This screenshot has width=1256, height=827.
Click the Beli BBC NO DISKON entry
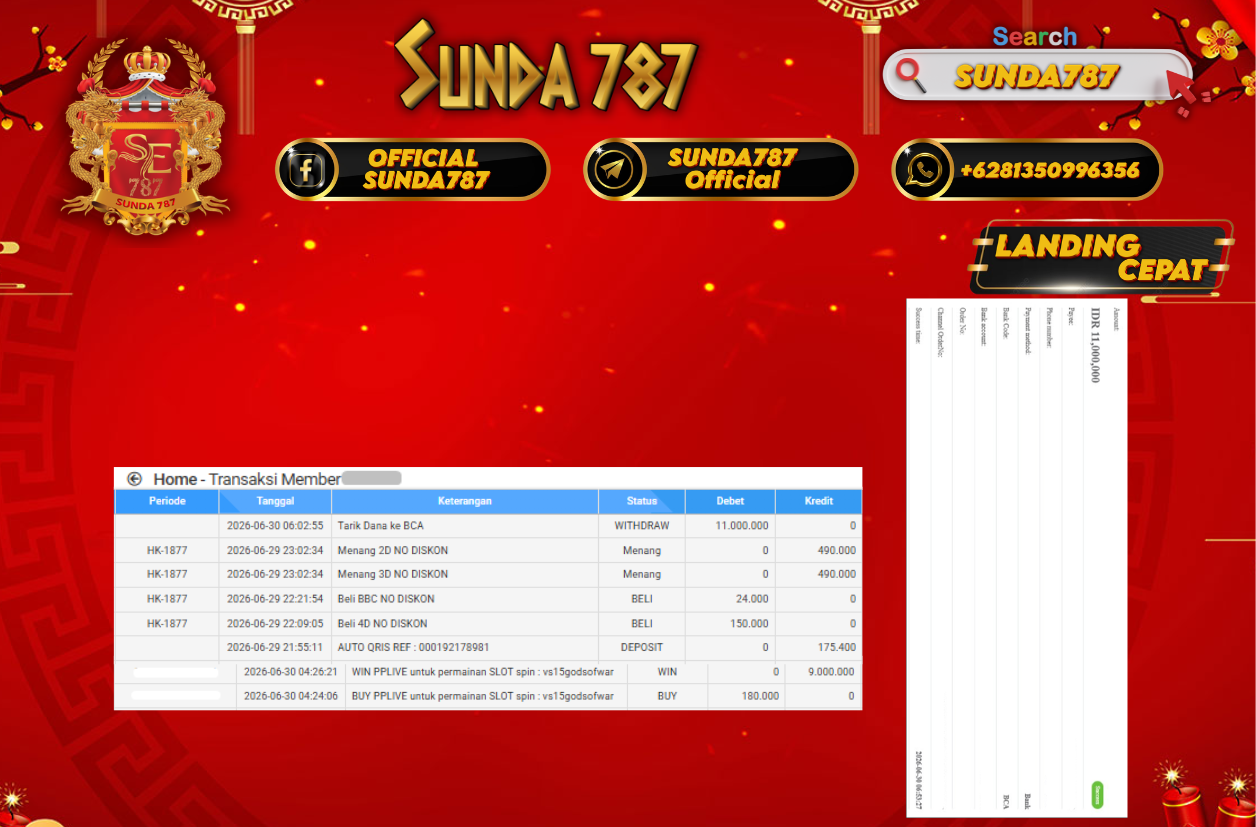(386, 599)
